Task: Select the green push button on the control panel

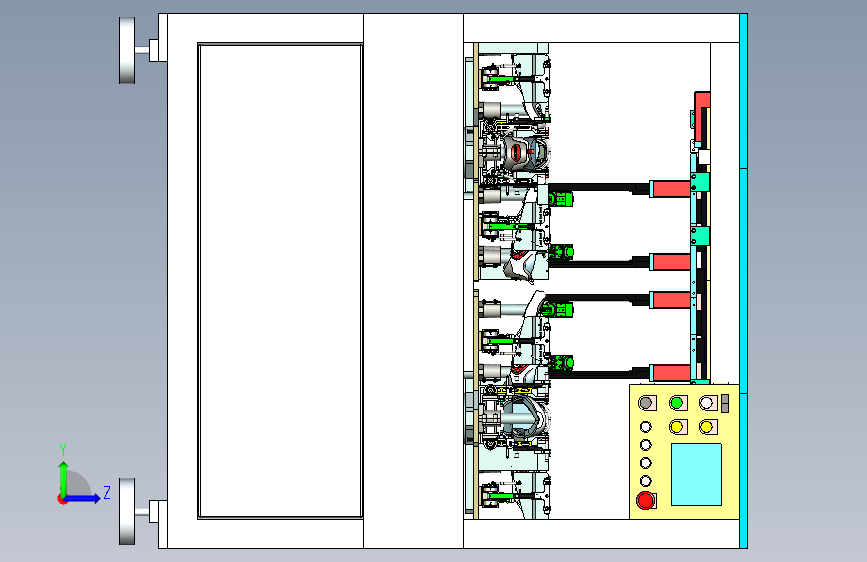Action: (x=676, y=403)
